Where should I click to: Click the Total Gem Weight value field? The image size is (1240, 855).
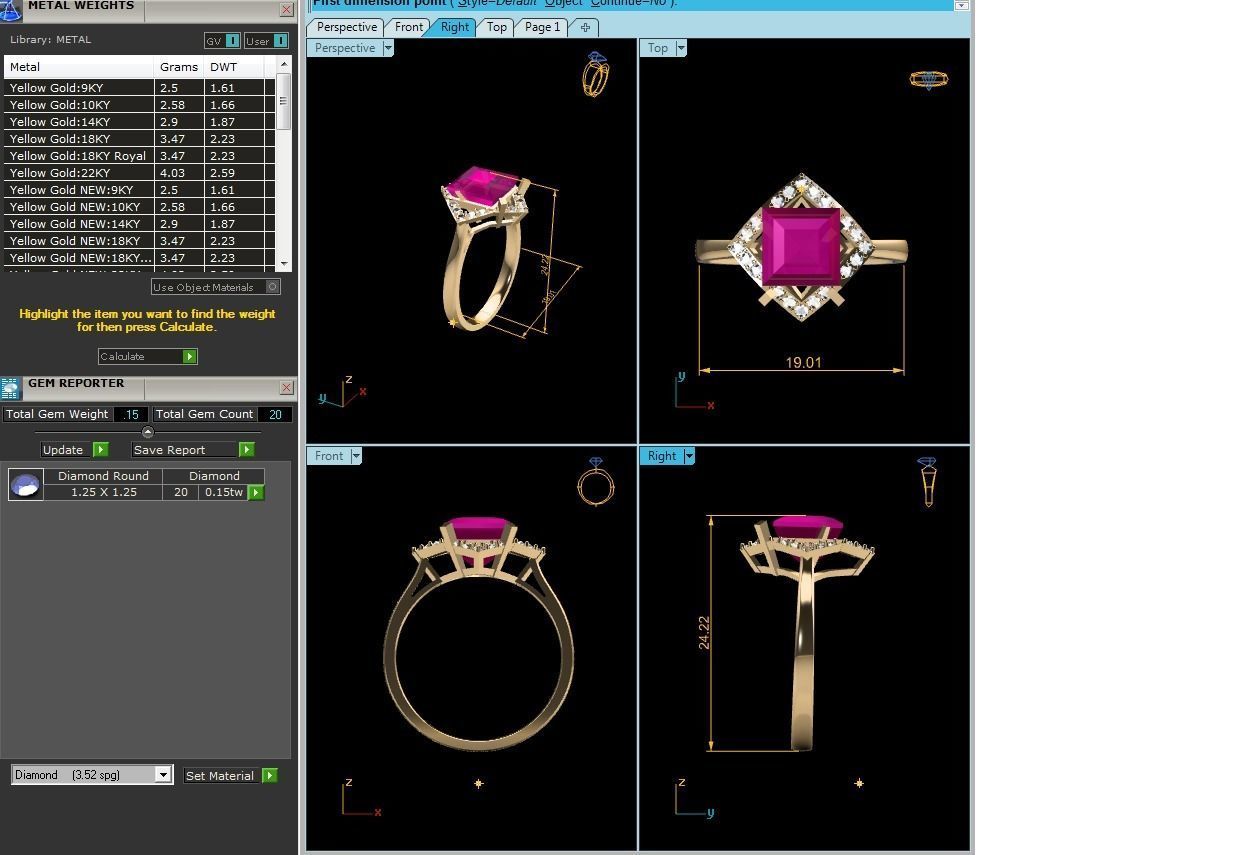(131, 414)
